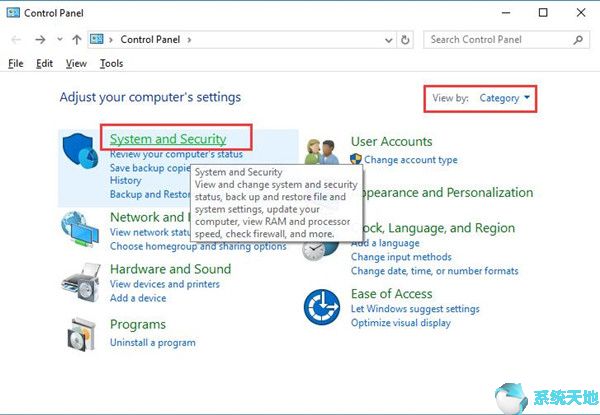Click Add a device link
Image resolution: width=600 pixels, height=415 pixels.
tap(138, 298)
